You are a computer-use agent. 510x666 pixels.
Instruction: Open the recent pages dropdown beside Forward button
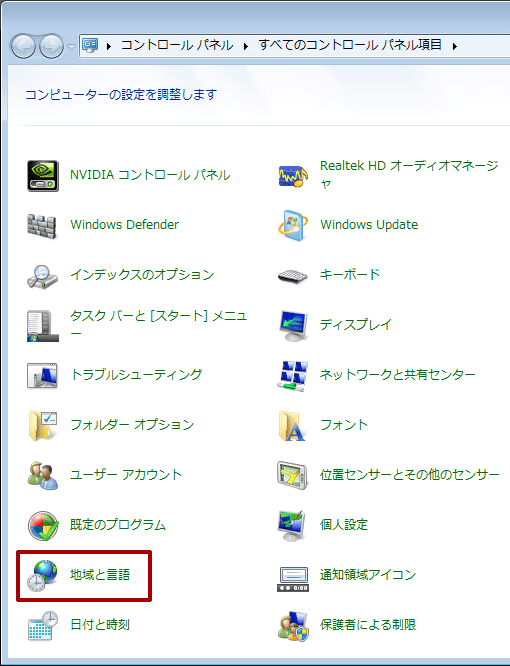point(71,46)
